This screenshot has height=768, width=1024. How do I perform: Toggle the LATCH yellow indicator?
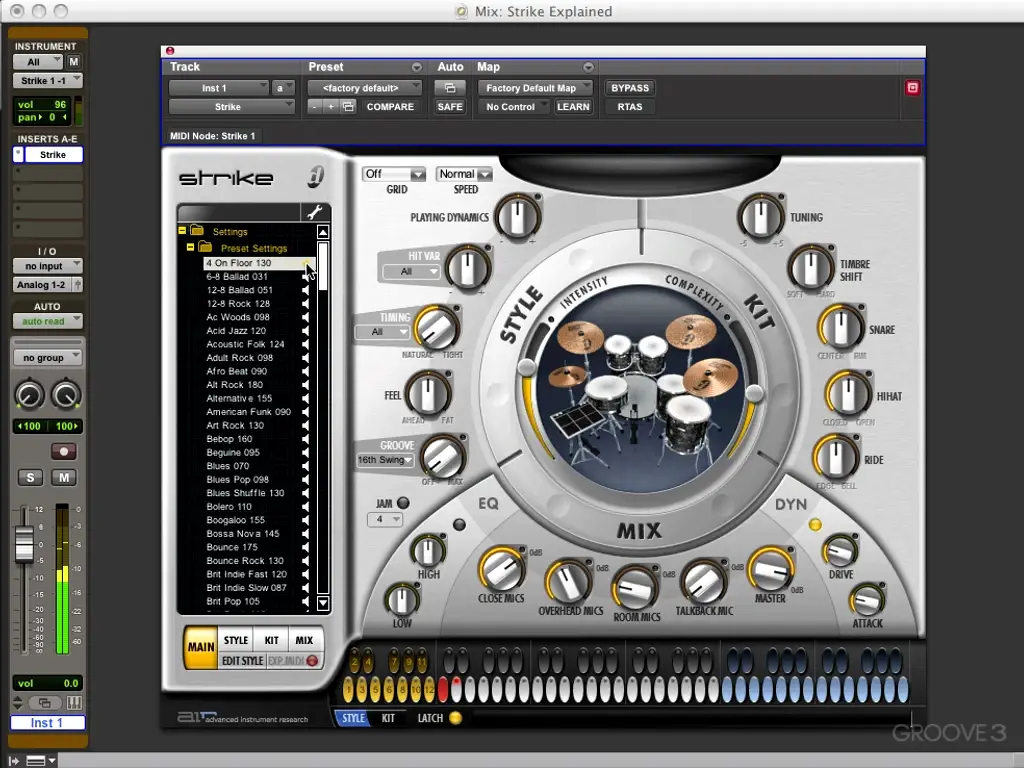click(456, 718)
